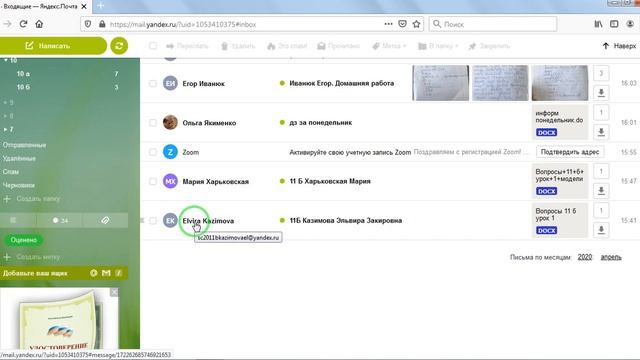Image resolution: width=640 pixels, height=360 pixels.
Task: Refresh mail with the round sync icon
Action: [119, 46]
